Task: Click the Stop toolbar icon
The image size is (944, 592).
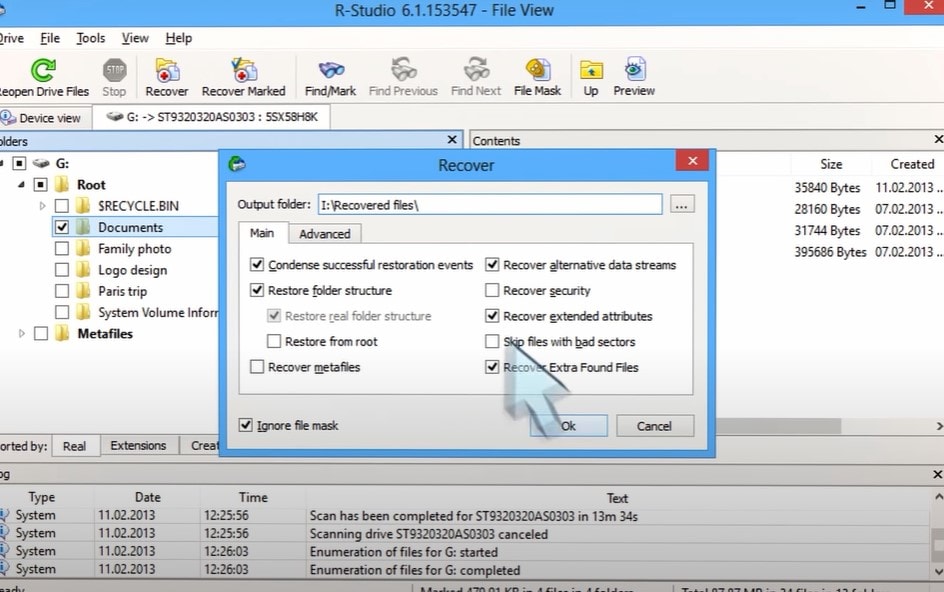Action: click(x=114, y=70)
